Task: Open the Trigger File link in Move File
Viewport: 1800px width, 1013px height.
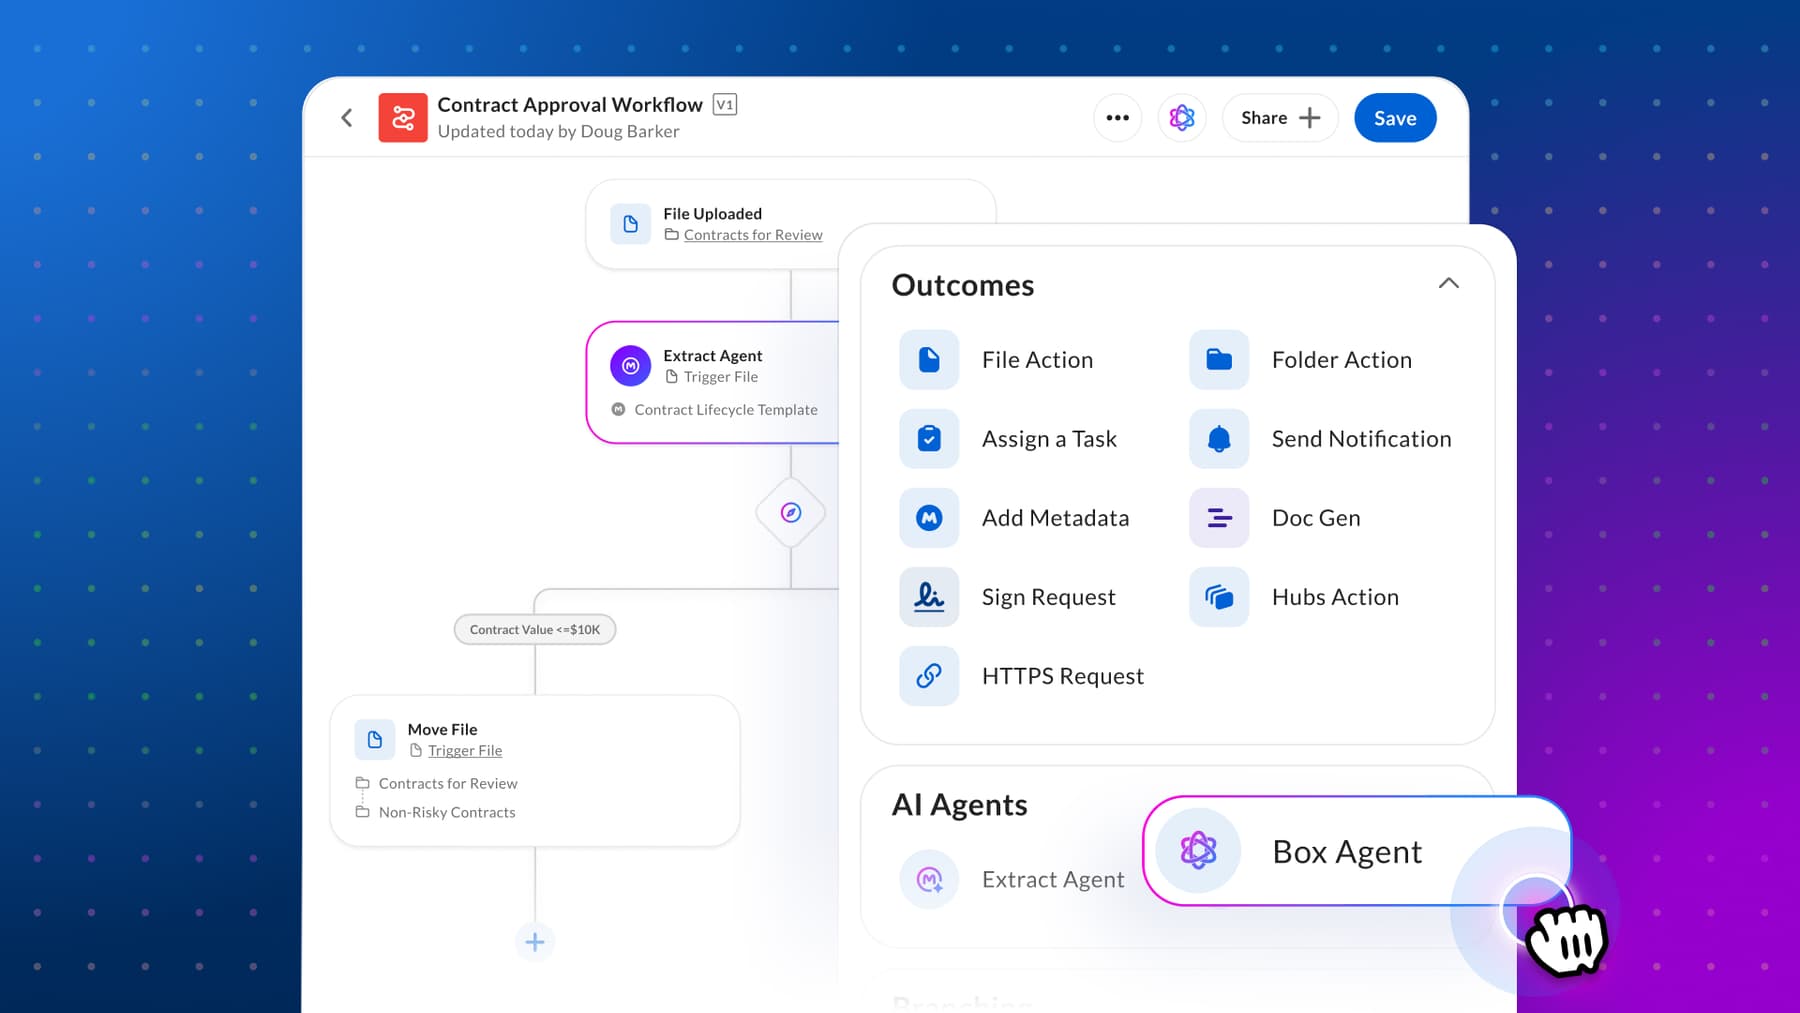Action: coord(465,751)
